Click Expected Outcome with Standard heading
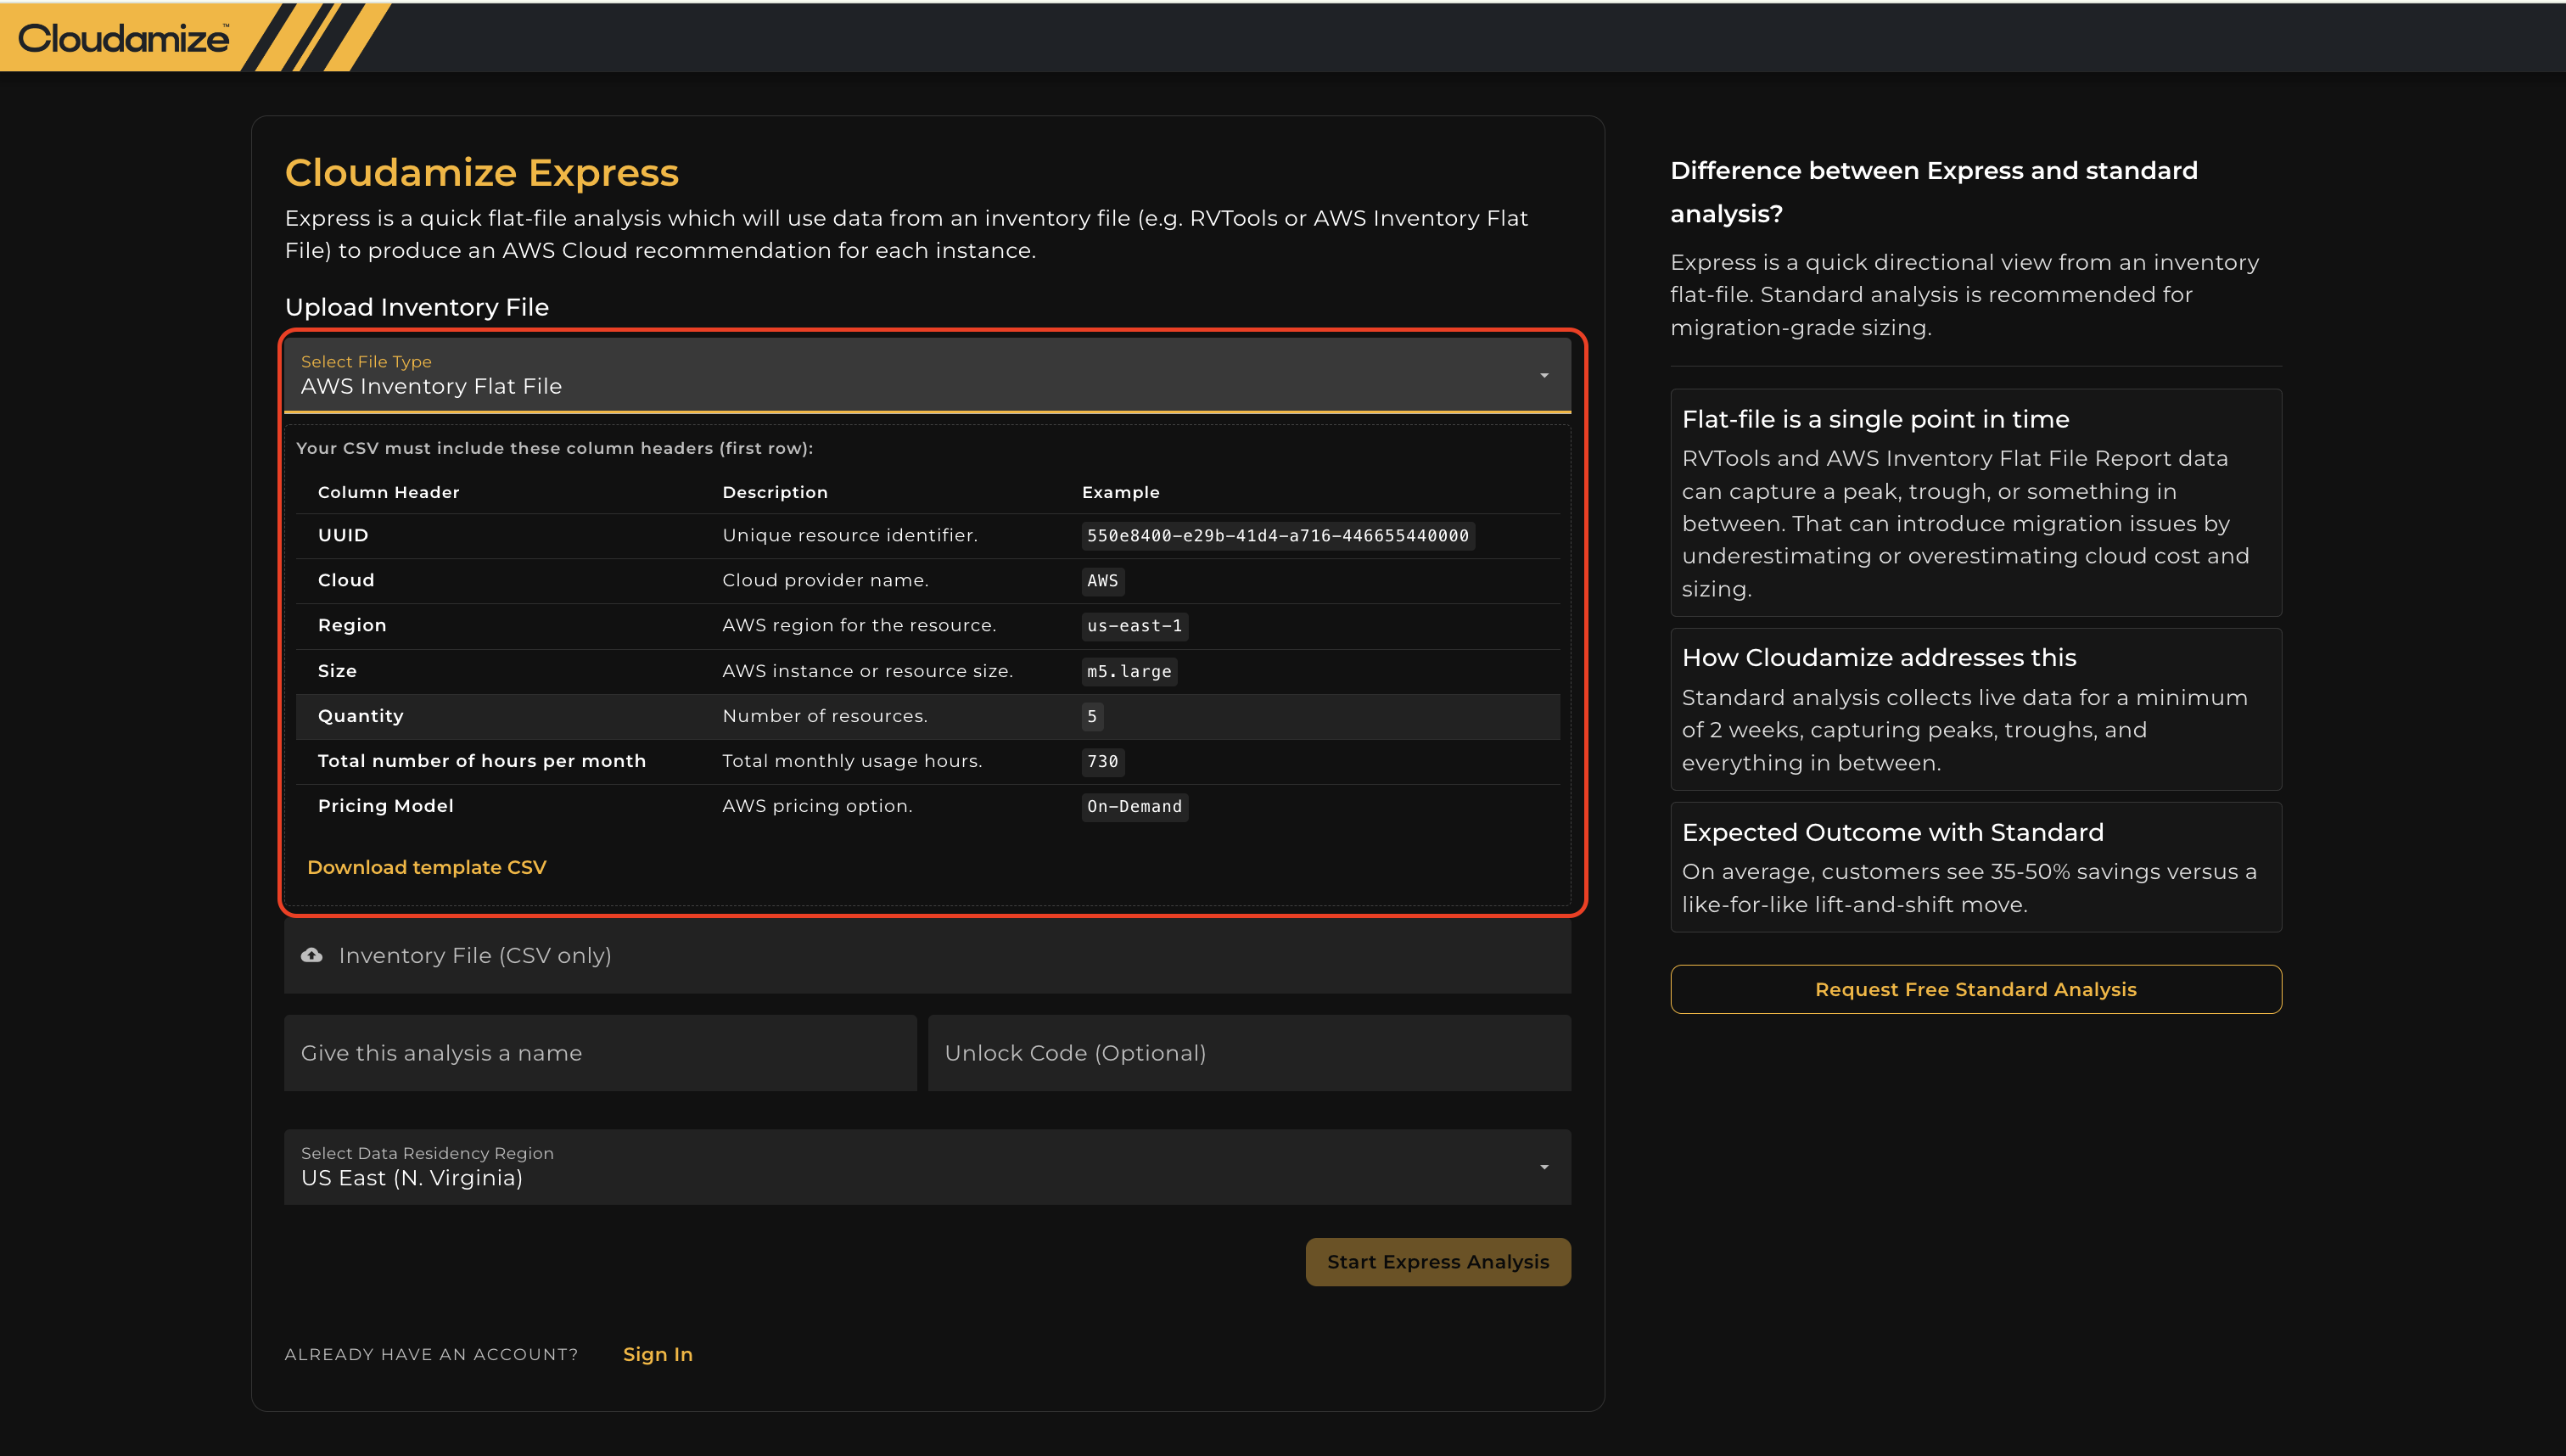2566x1456 pixels. [x=1893, y=832]
